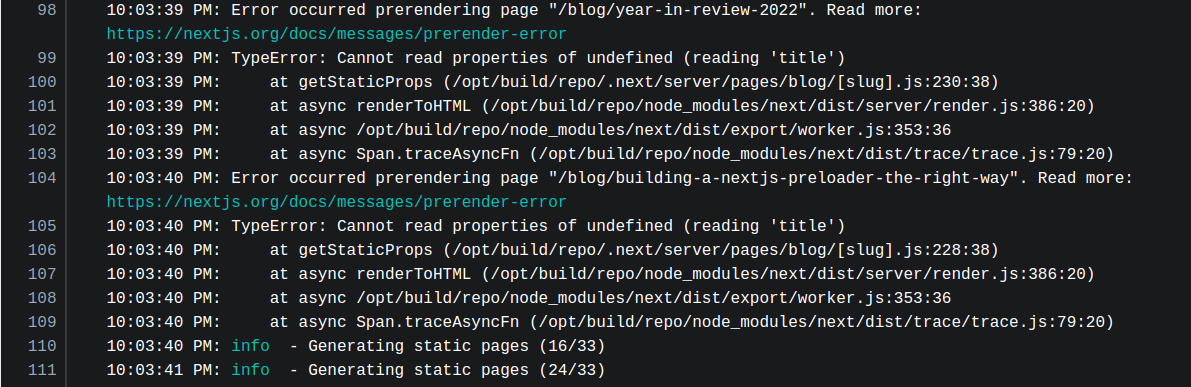Select line number 100
This screenshot has width=1191, height=387.
(42, 82)
